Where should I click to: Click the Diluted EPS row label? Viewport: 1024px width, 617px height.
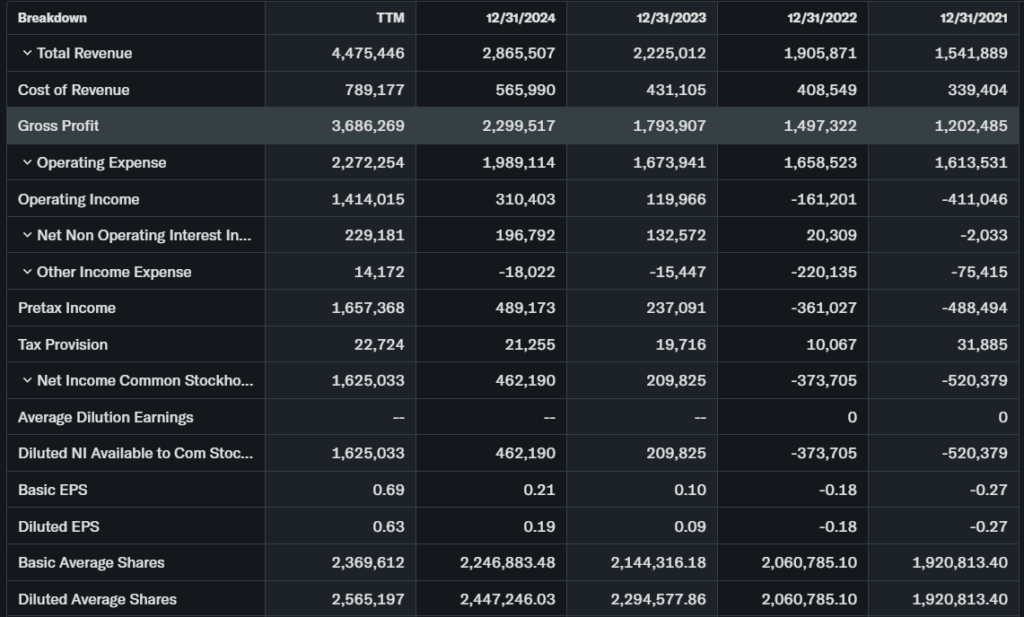[x=58, y=526]
